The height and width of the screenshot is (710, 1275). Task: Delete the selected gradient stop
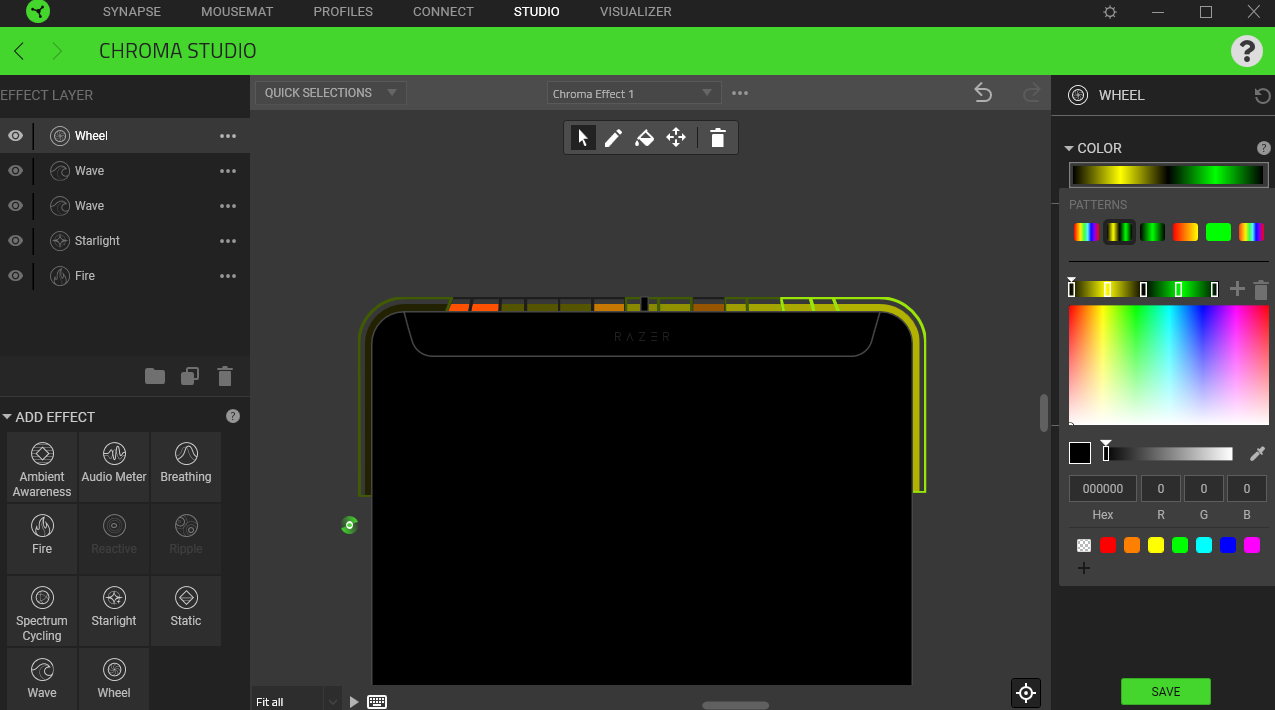tap(1261, 290)
